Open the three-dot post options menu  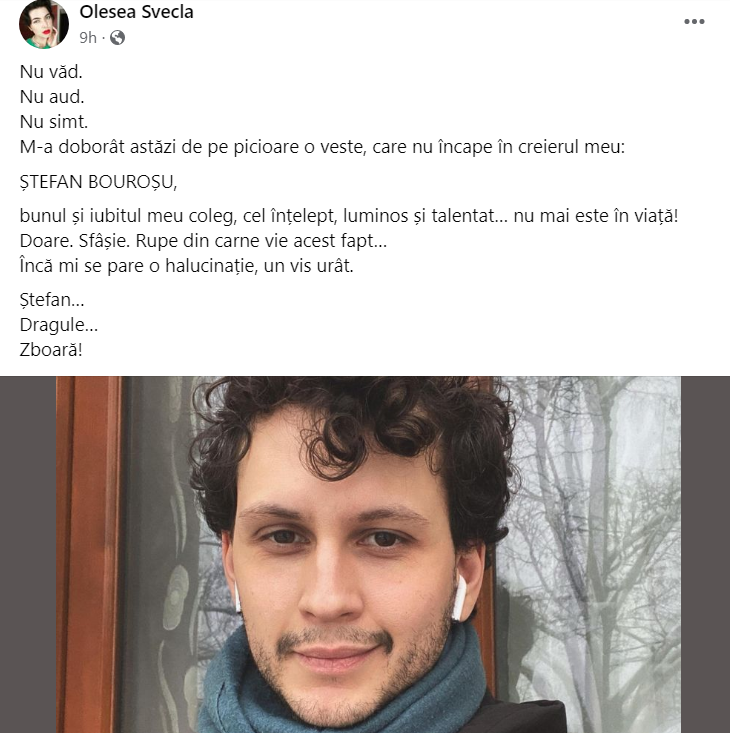tap(694, 22)
